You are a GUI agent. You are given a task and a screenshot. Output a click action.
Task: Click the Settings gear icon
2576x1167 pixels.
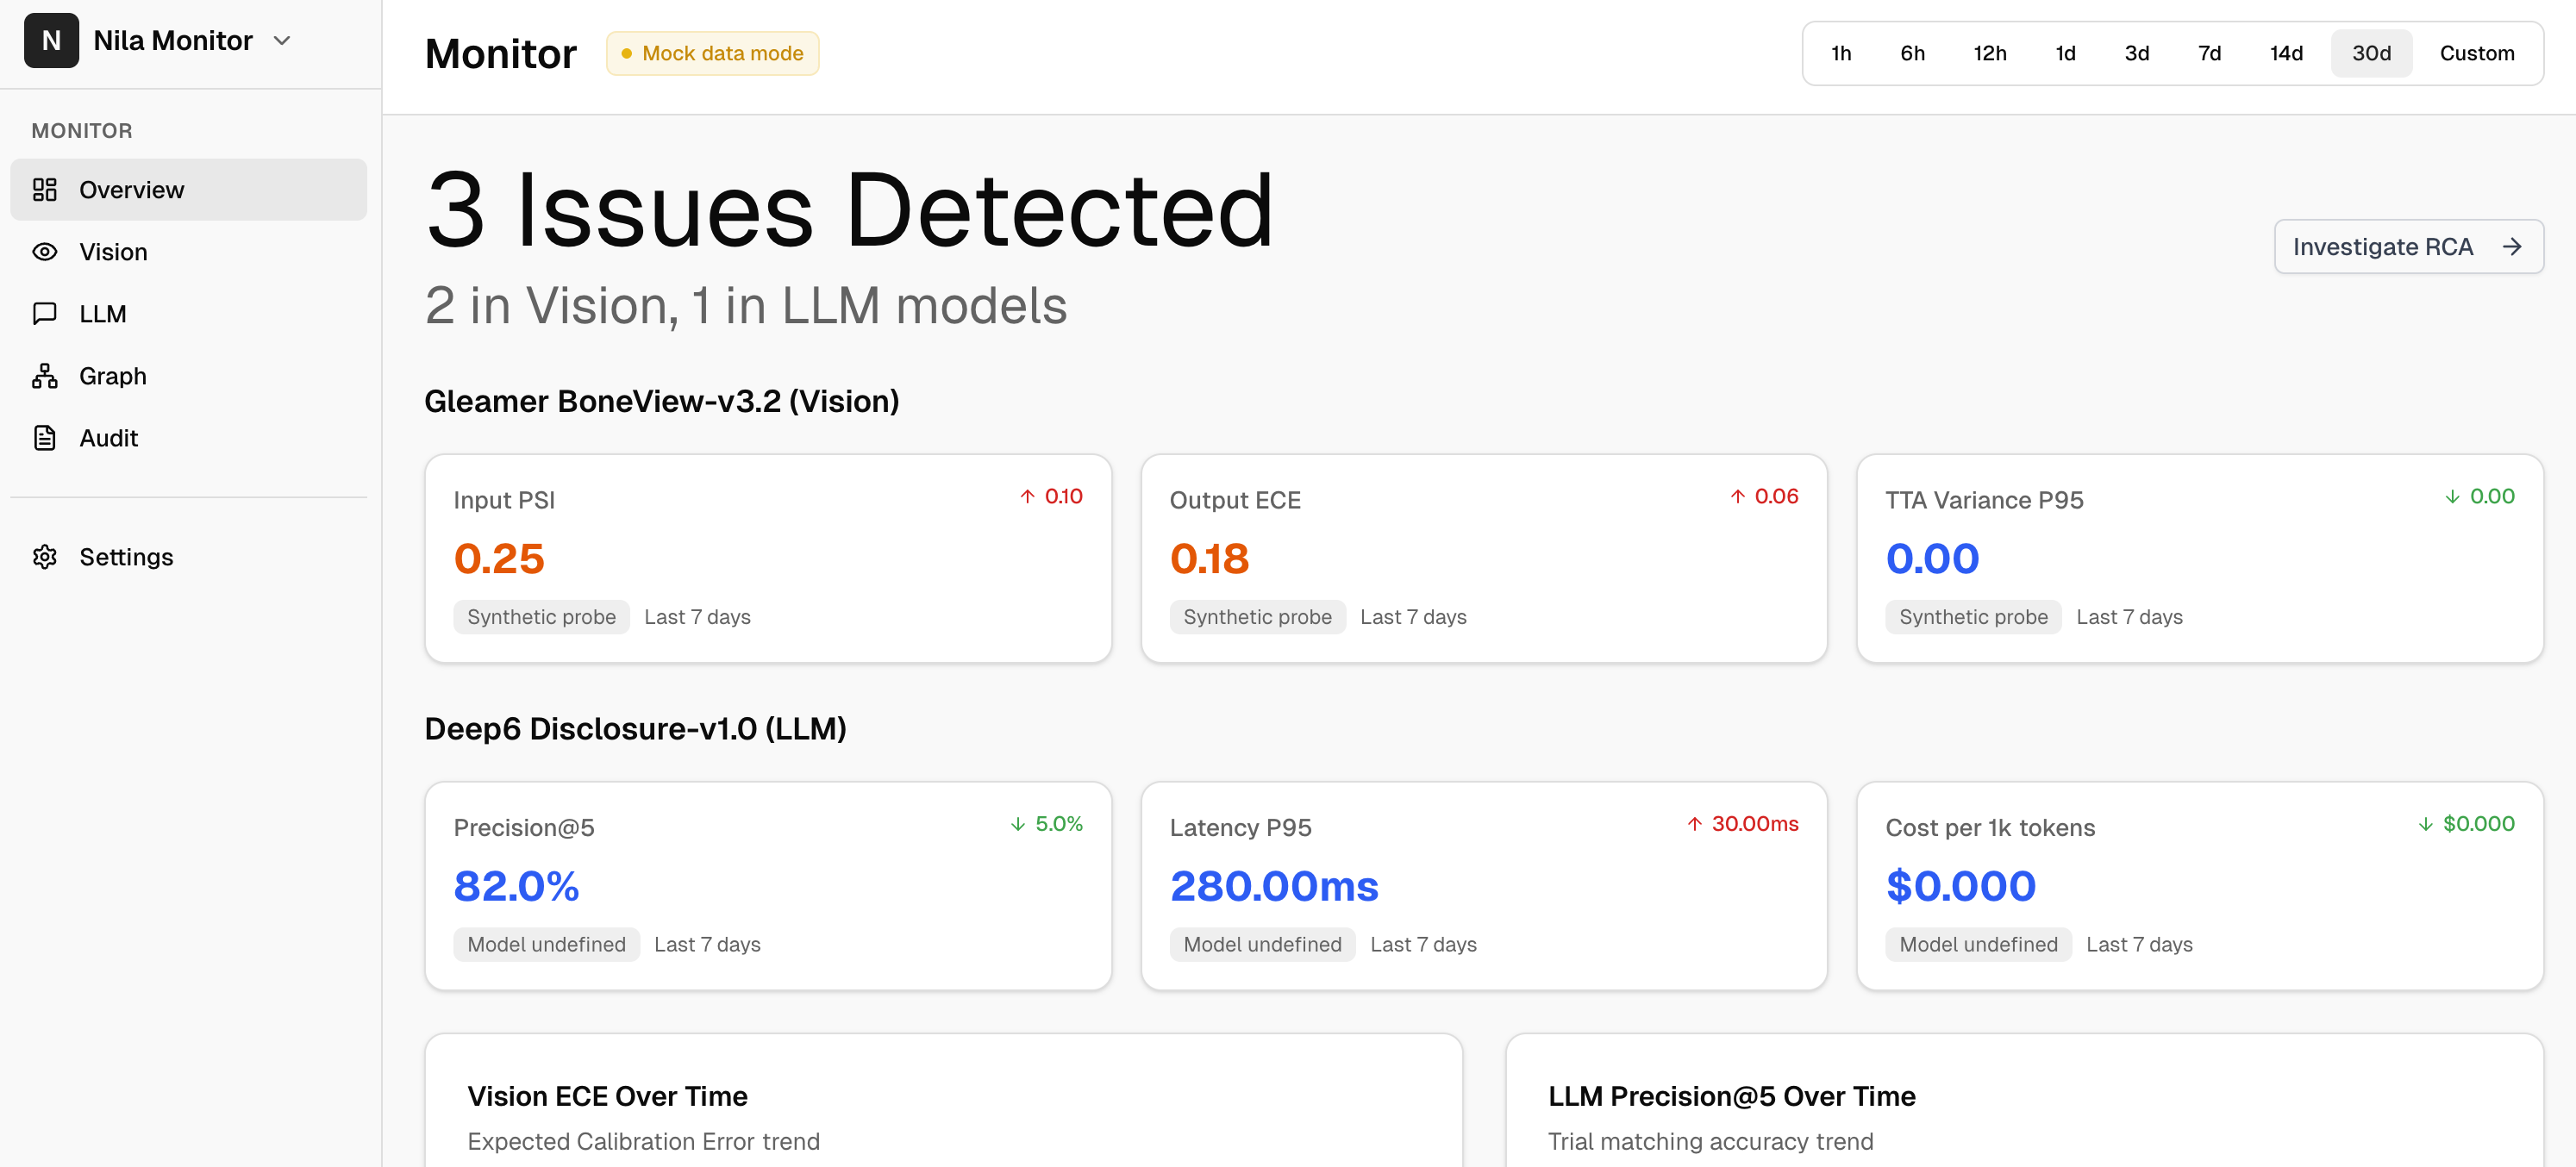click(45, 557)
